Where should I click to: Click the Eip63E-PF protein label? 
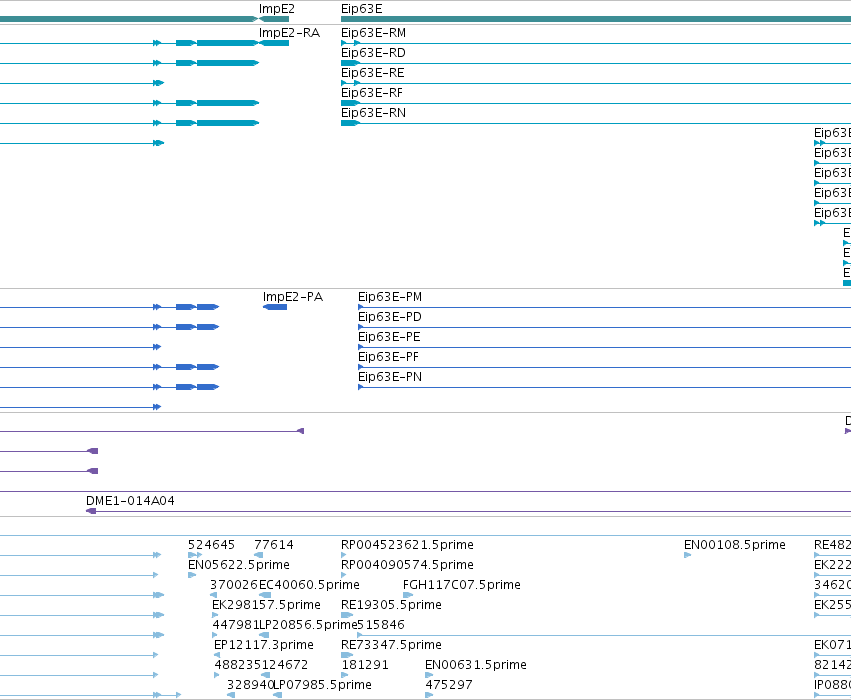pos(389,358)
